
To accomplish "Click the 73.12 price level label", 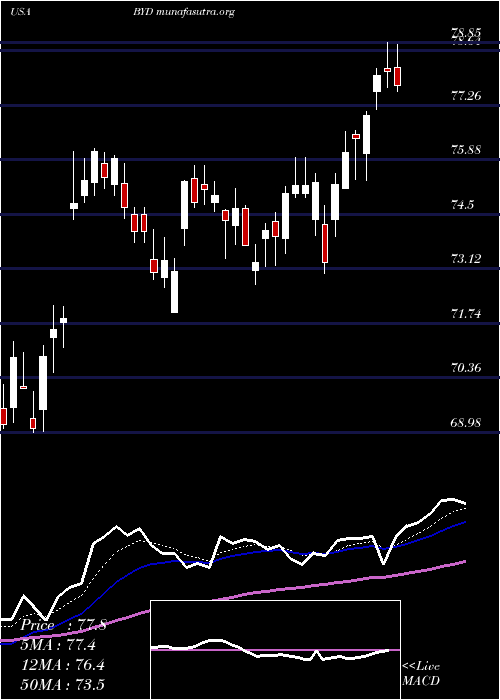I will [466, 258].
